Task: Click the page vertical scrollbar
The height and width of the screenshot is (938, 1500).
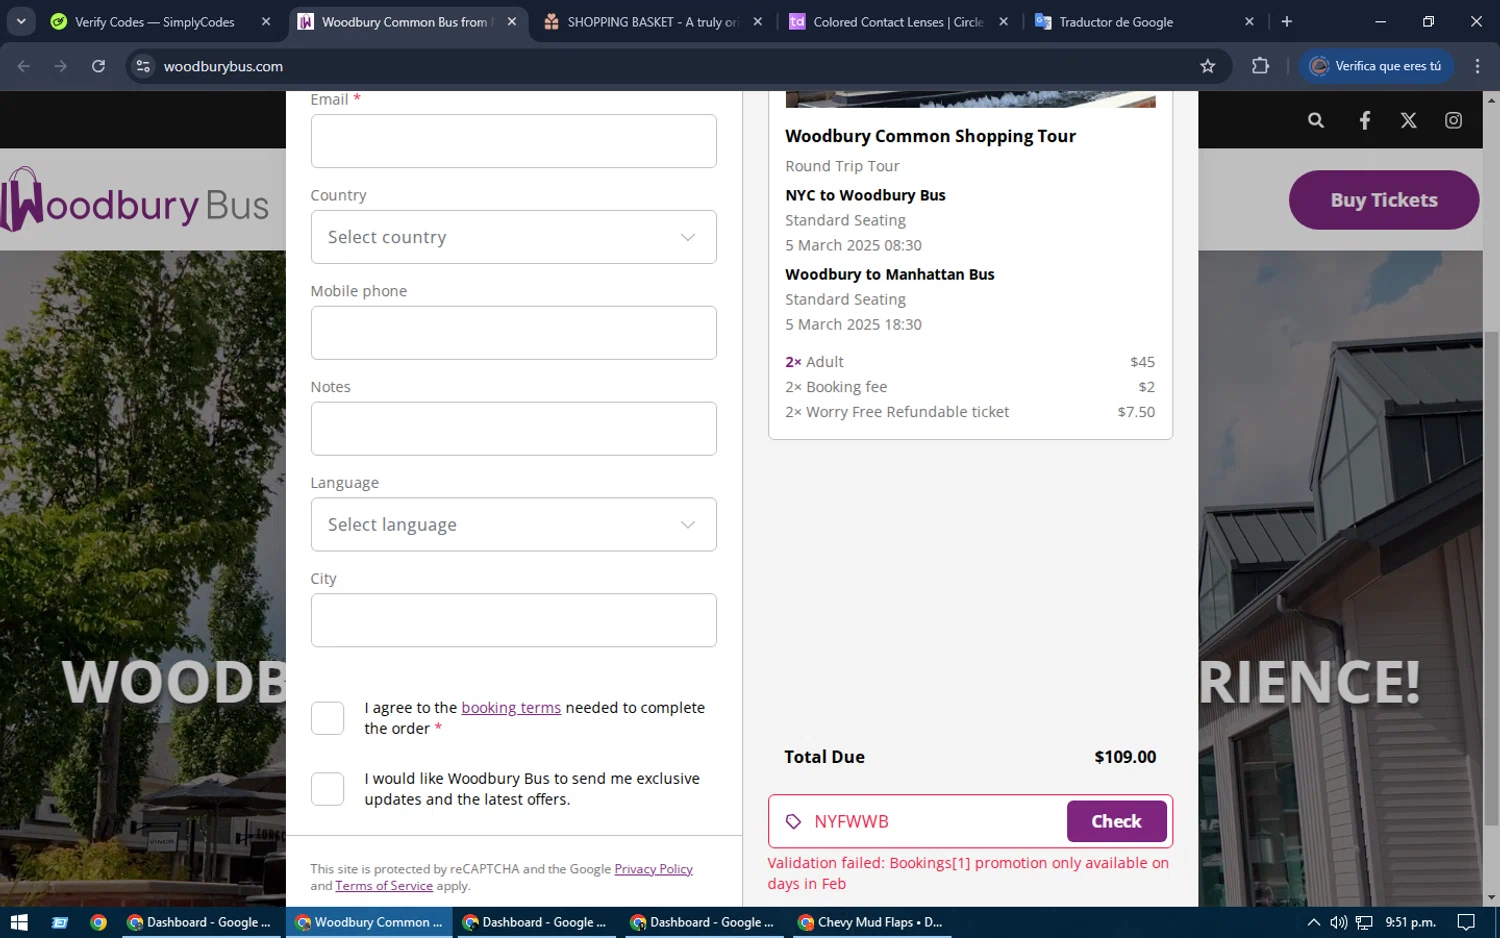Action: (1491, 580)
